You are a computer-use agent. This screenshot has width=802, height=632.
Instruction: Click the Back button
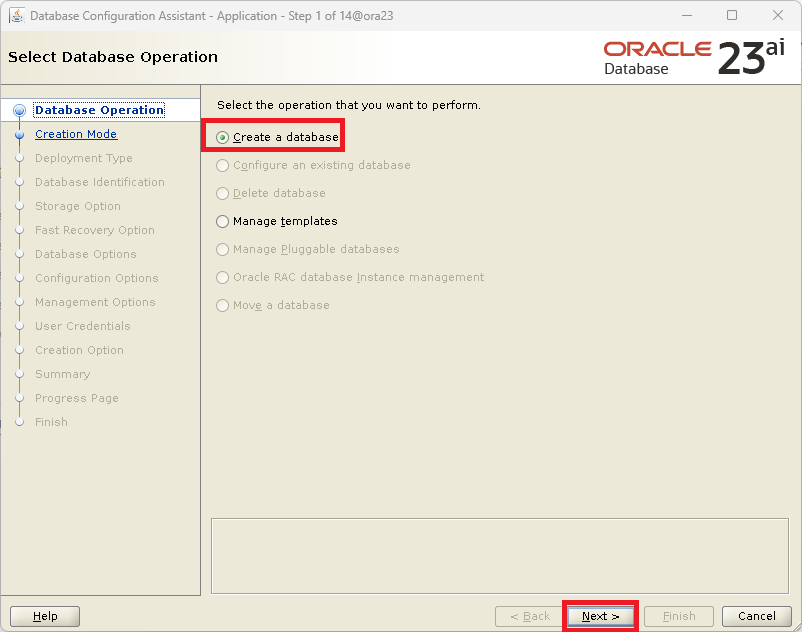(529, 616)
